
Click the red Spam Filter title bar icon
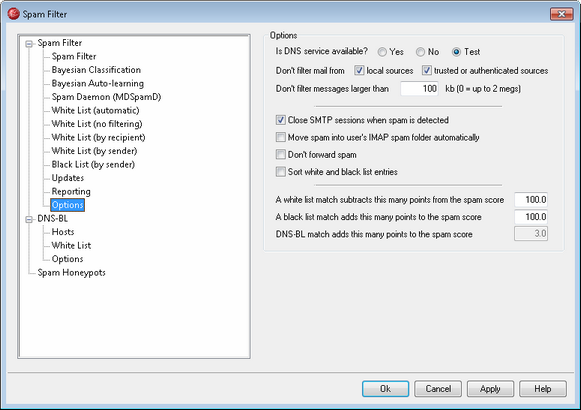click(x=13, y=14)
